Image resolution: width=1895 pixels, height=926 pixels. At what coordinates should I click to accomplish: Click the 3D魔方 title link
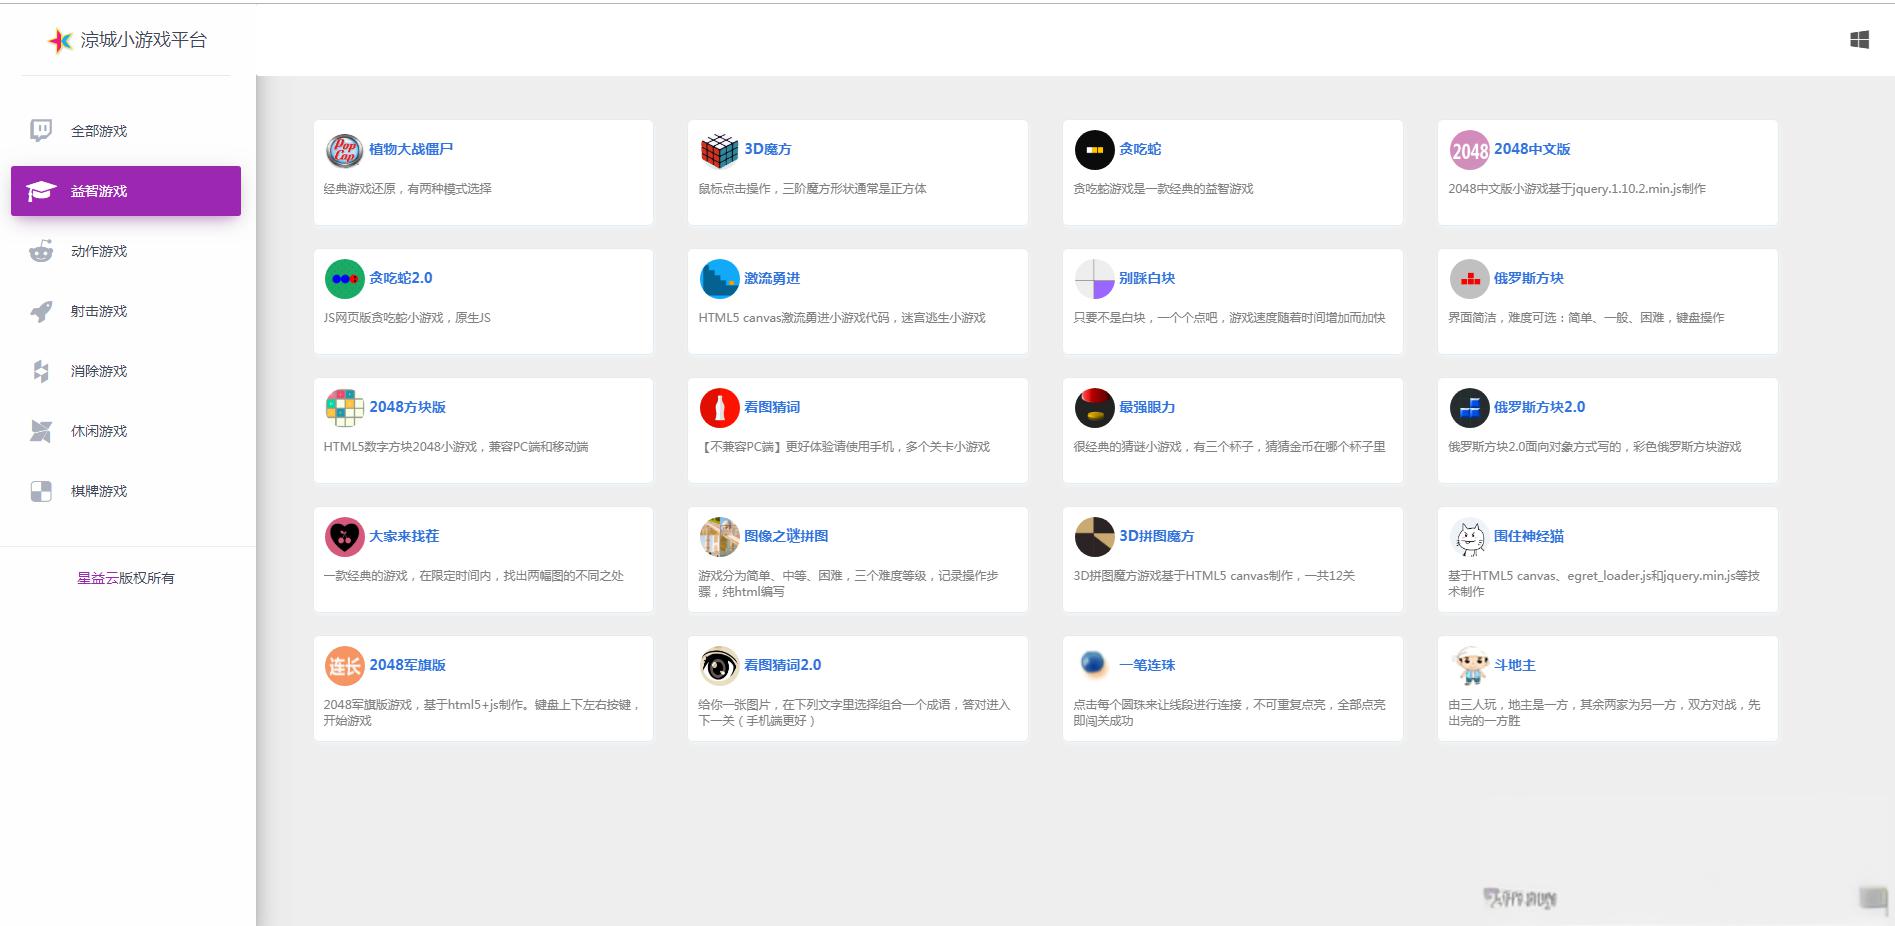768,149
